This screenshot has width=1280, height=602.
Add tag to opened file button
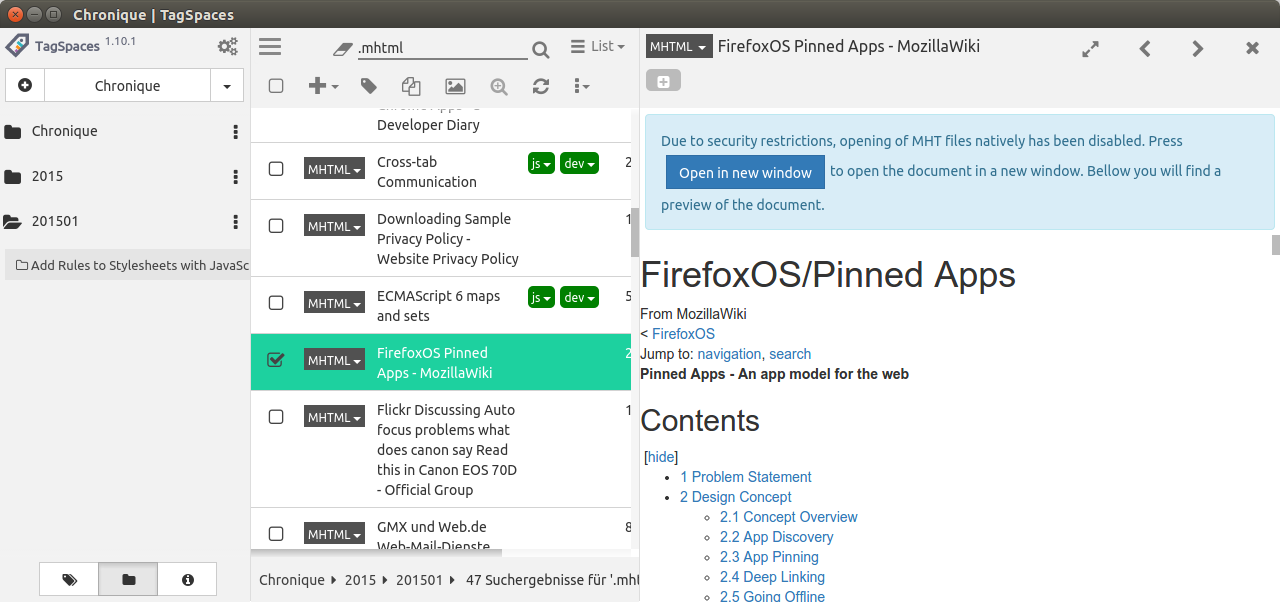pyautogui.click(x=663, y=80)
